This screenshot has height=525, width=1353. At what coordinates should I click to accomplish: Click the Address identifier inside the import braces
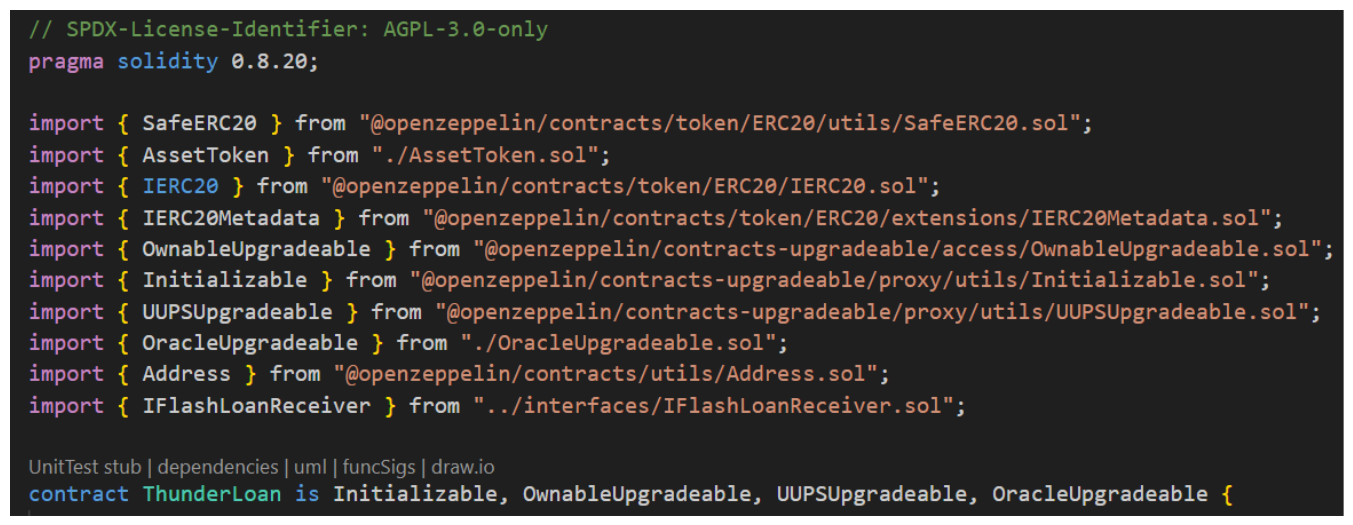click(186, 374)
